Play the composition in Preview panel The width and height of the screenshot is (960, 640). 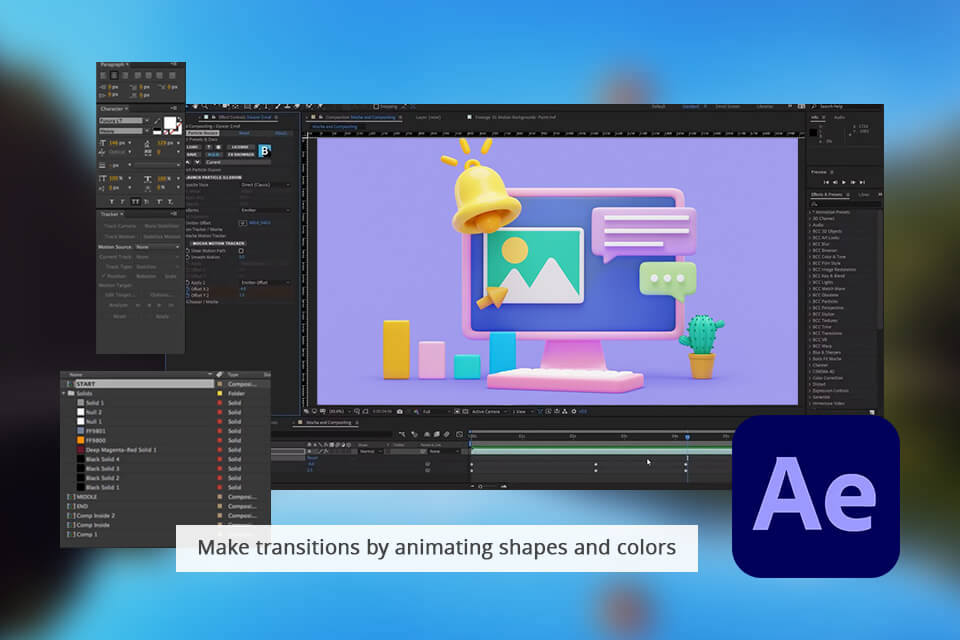pyautogui.click(x=844, y=183)
